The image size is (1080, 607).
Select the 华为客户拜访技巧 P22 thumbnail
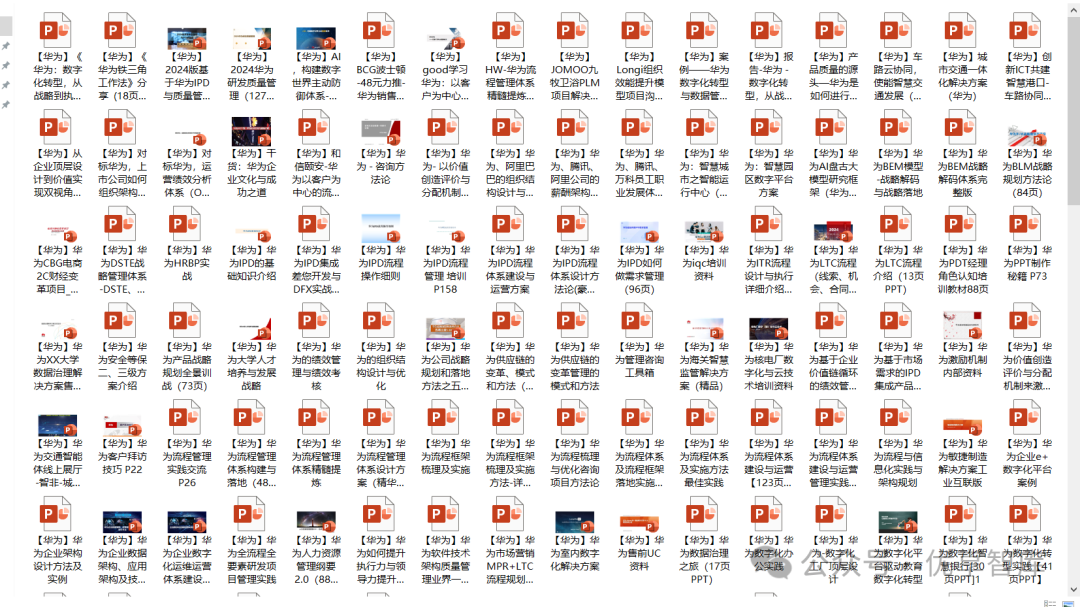point(122,425)
